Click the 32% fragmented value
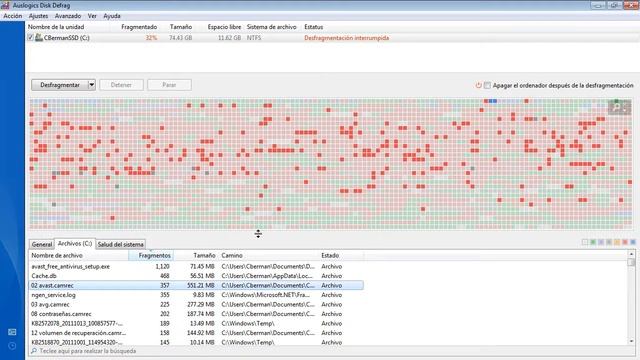Screen dimensions: 640x360 tap(151, 38)
